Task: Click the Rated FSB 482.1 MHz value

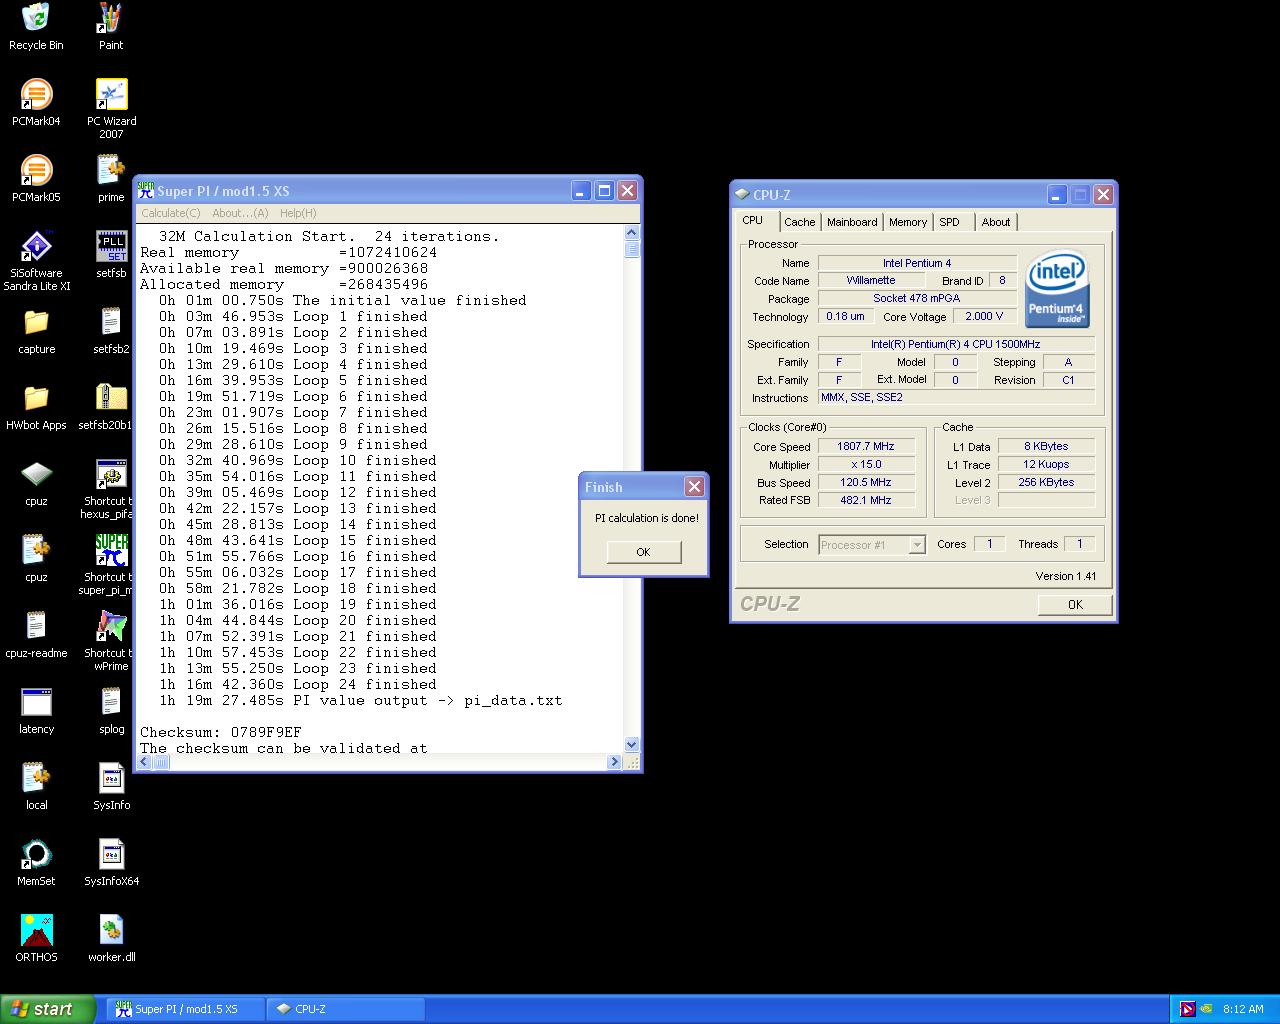Action: pos(866,500)
